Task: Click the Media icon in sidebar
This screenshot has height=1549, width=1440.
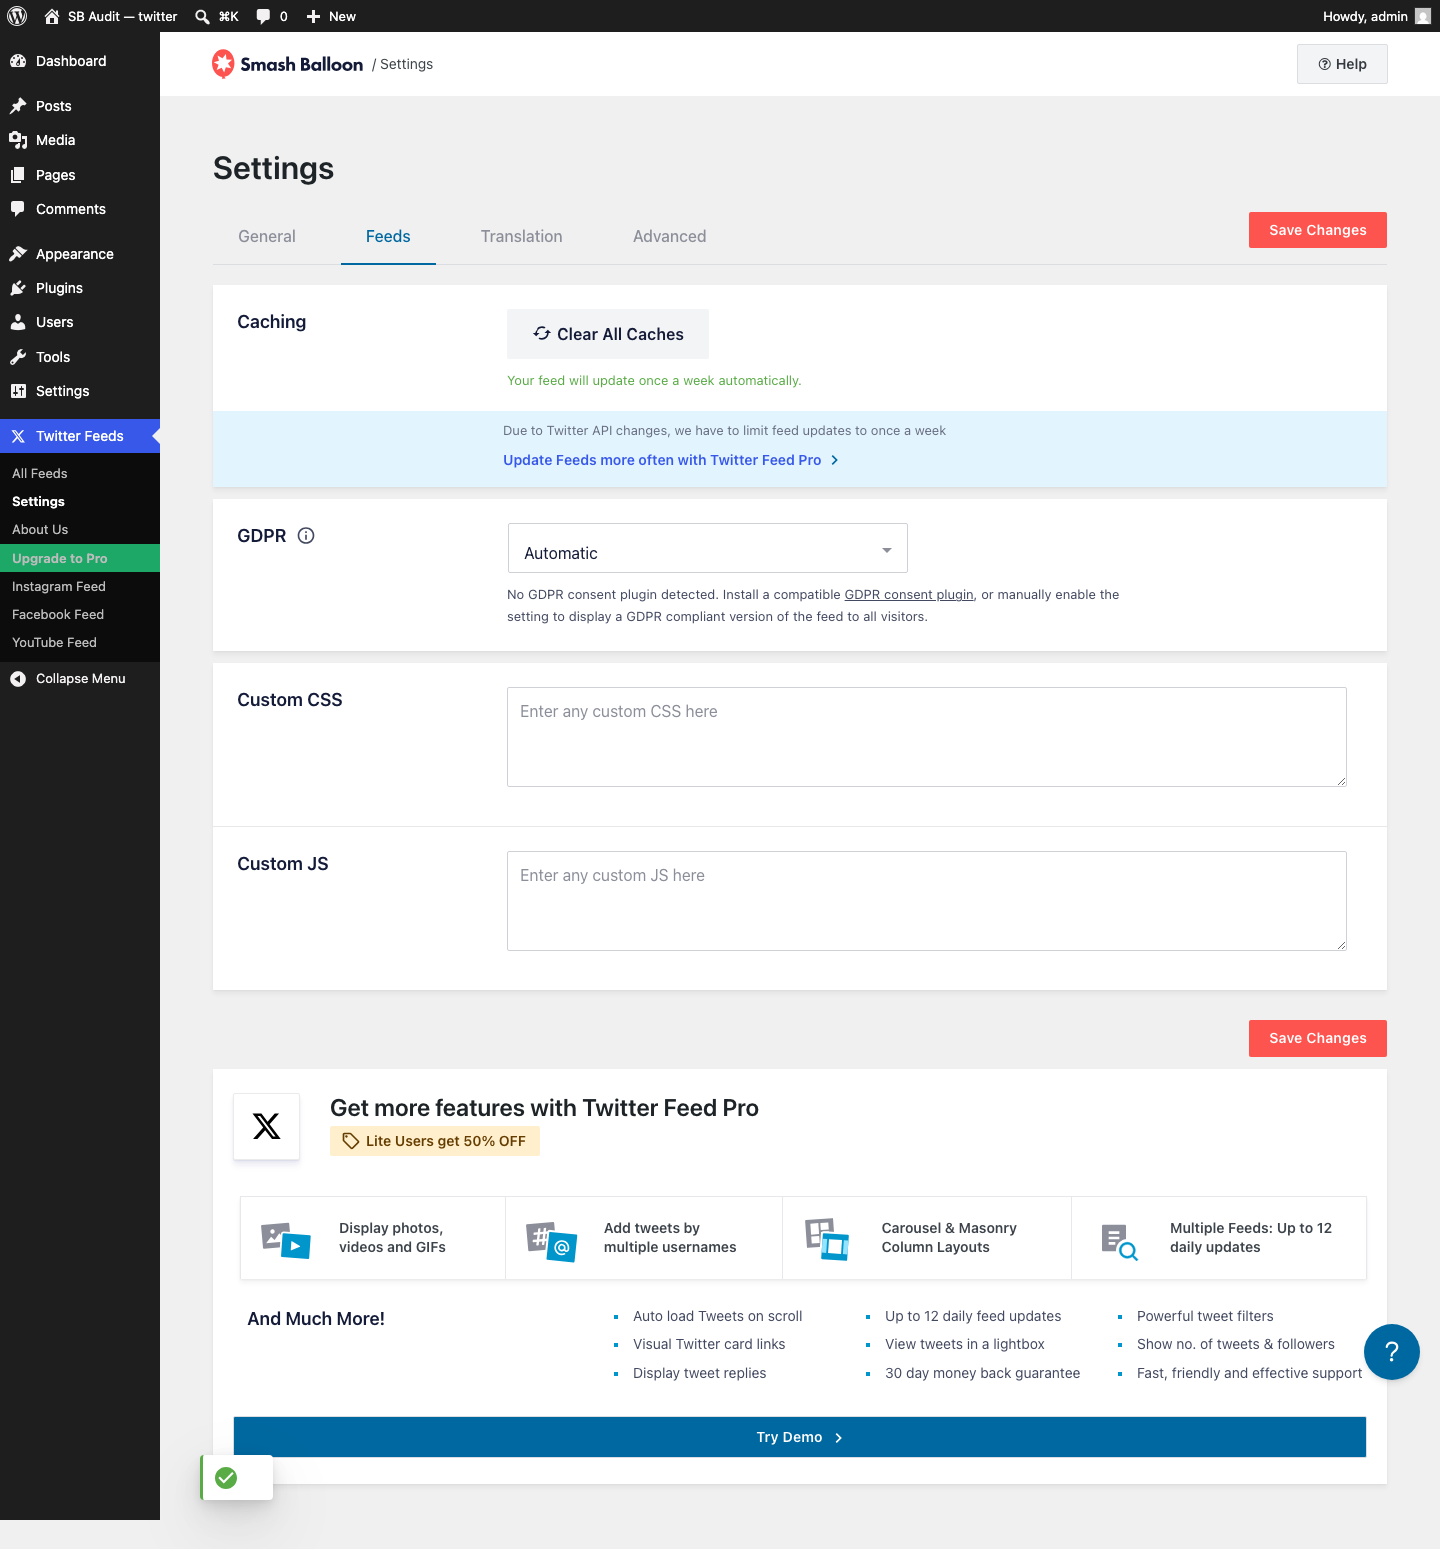Action: point(18,140)
